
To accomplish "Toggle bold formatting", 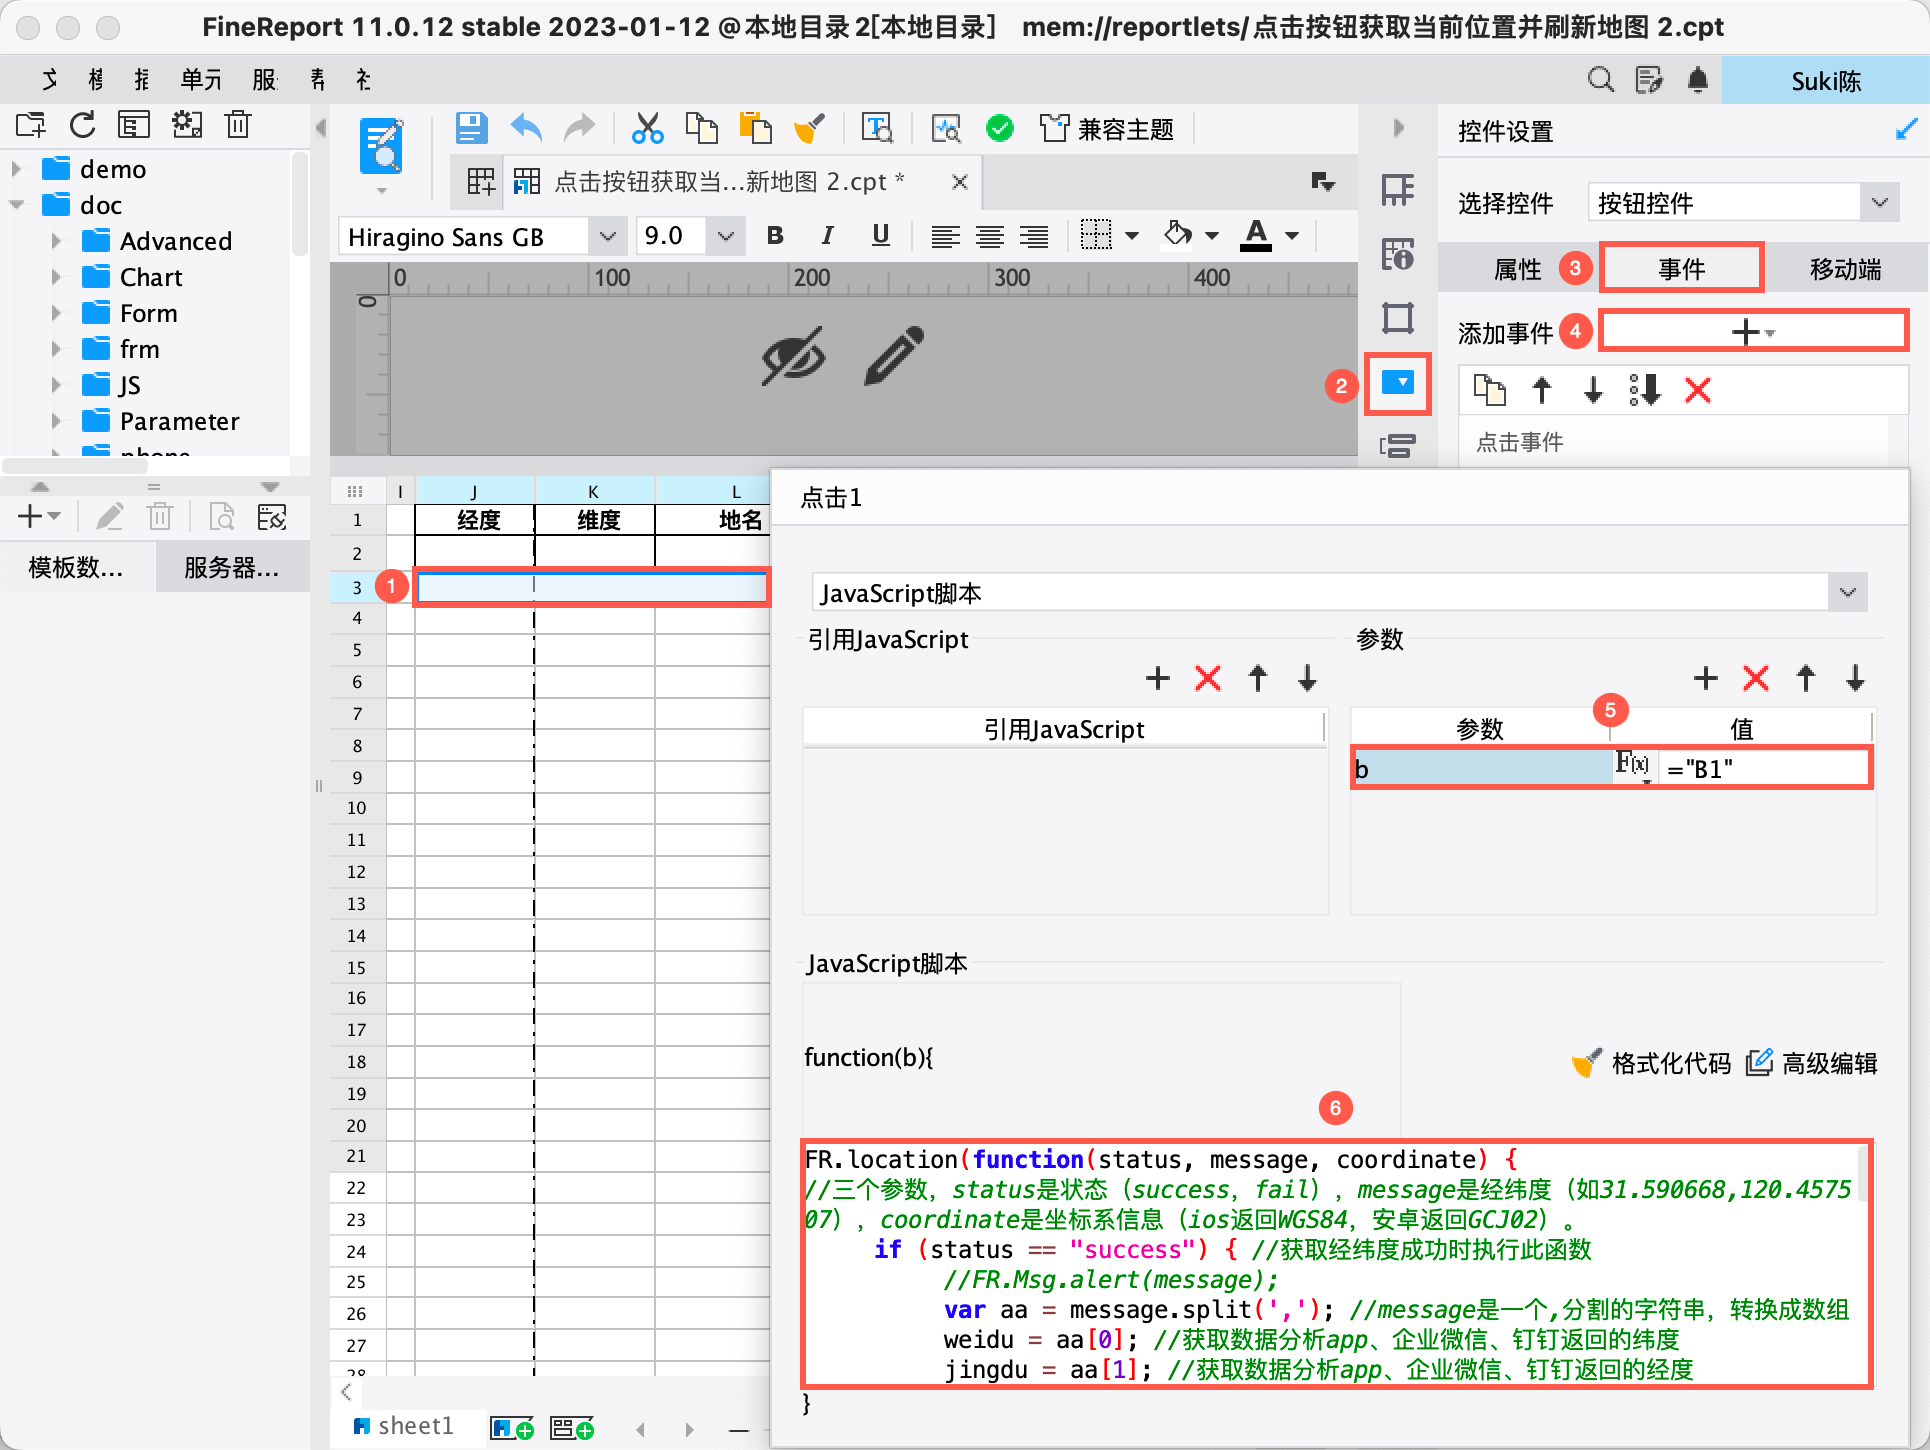I will click(x=775, y=236).
